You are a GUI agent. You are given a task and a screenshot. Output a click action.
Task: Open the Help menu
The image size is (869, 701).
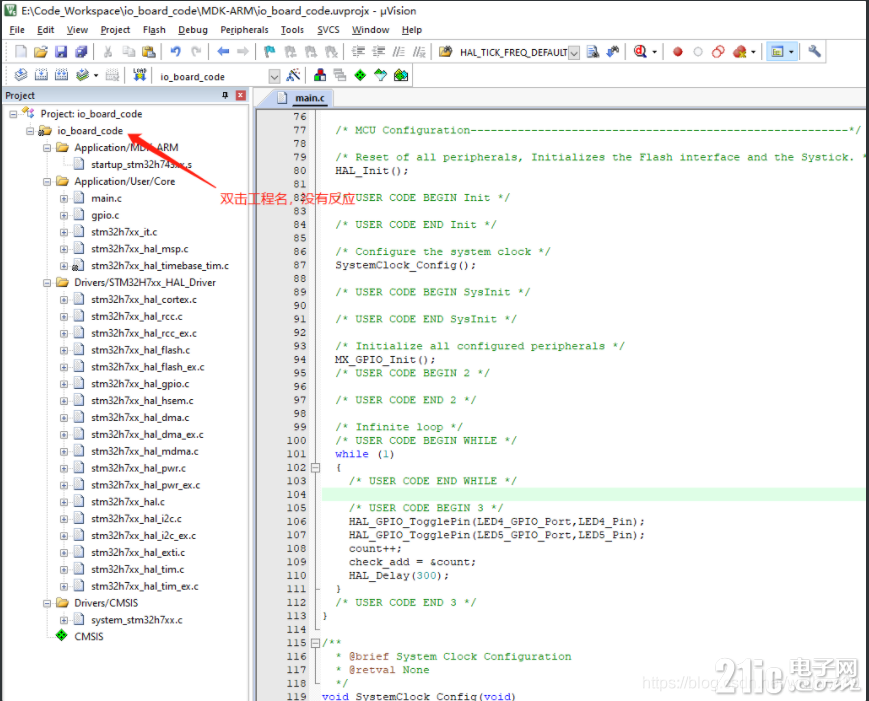coord(412,30)
